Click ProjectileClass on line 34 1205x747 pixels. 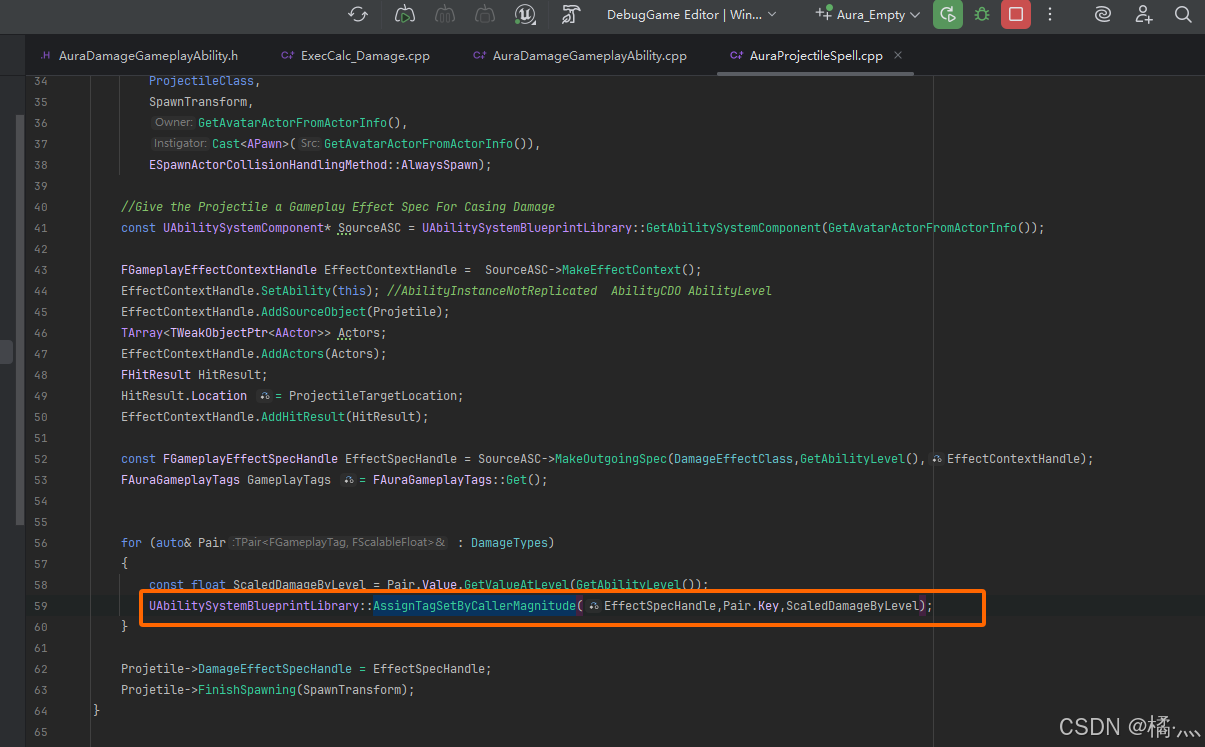201,81
